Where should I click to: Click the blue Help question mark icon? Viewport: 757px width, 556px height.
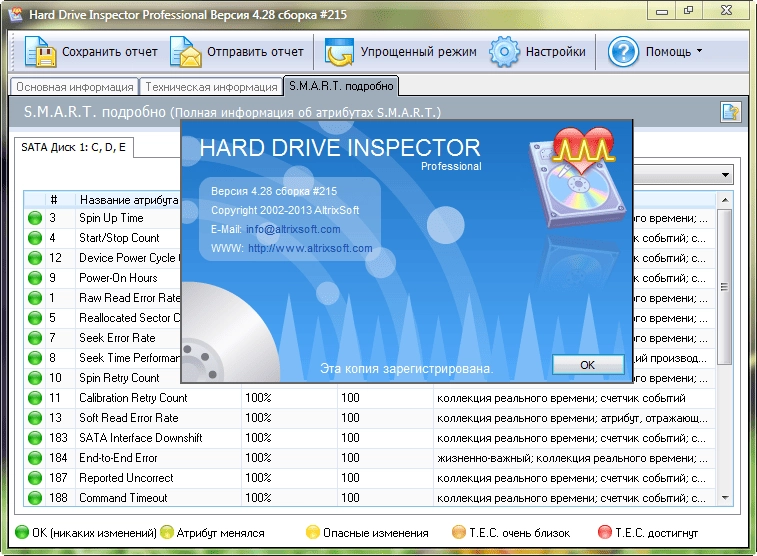coord(623,51)
